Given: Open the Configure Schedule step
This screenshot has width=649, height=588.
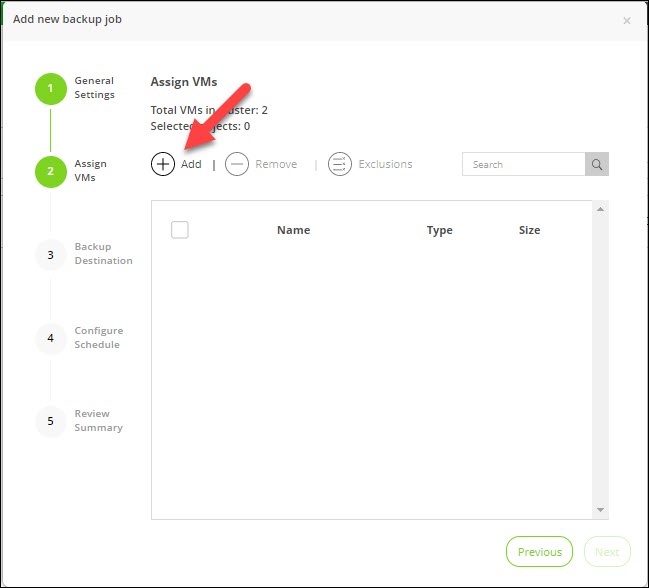Looking at the screenshot, I should (x=98, y=338).
